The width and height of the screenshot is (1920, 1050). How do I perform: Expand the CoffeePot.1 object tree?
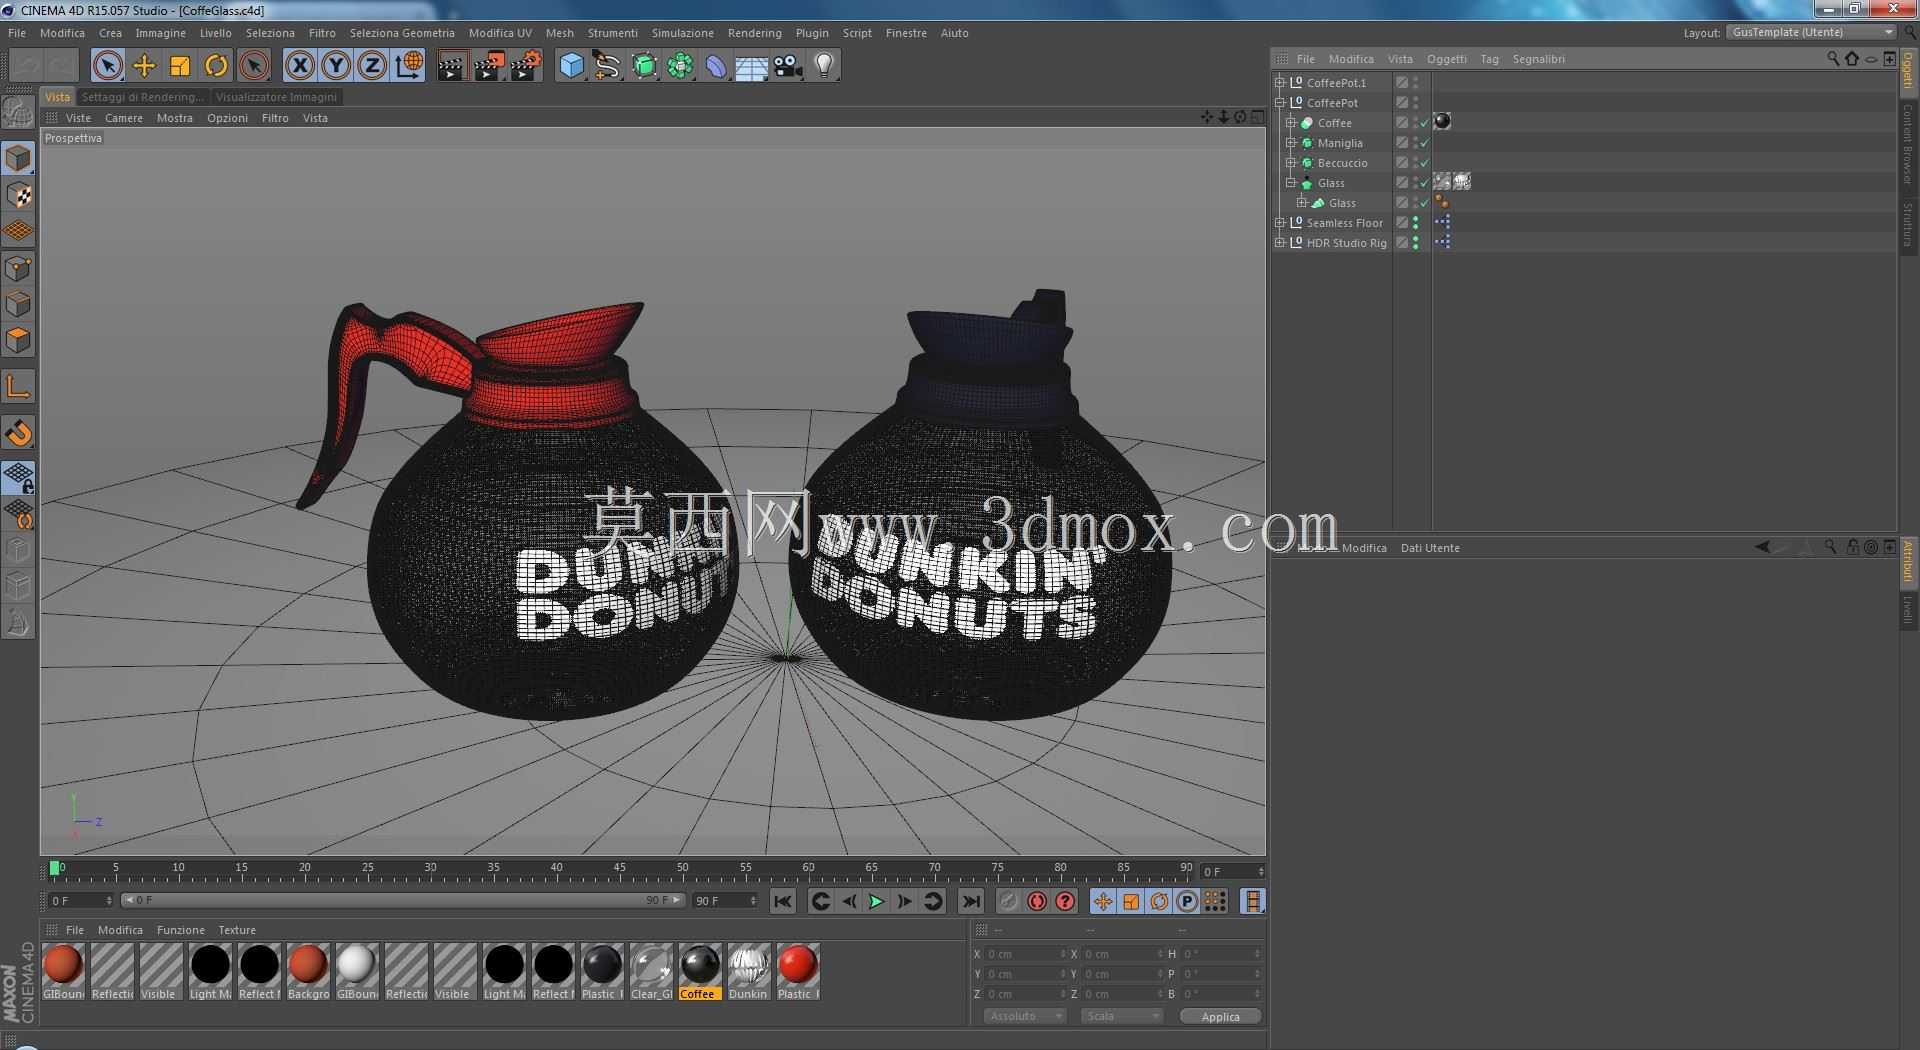[x=1280, y=82]
